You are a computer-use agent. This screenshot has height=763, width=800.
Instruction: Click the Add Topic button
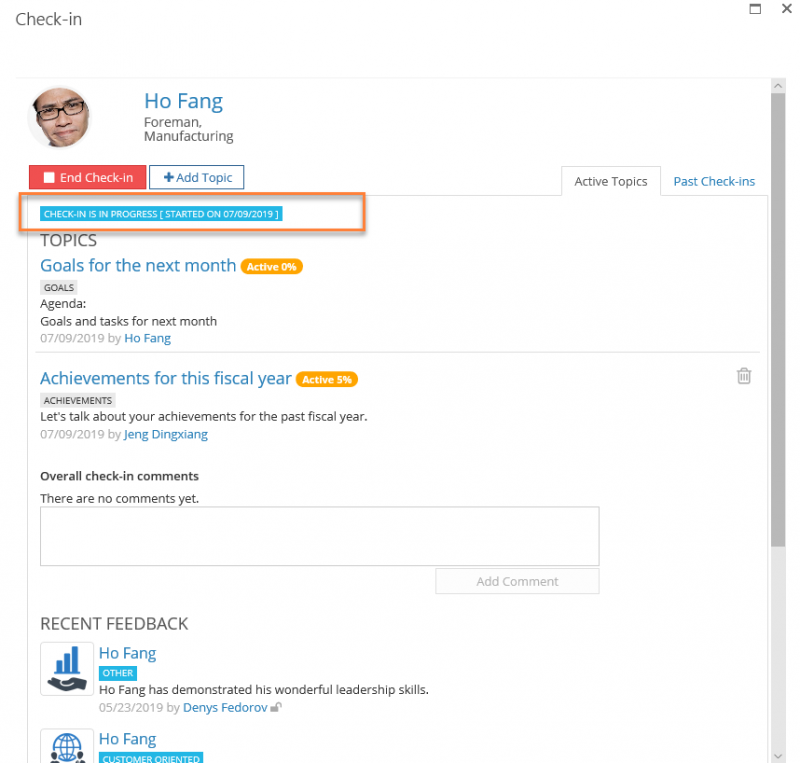pos(196,177)
